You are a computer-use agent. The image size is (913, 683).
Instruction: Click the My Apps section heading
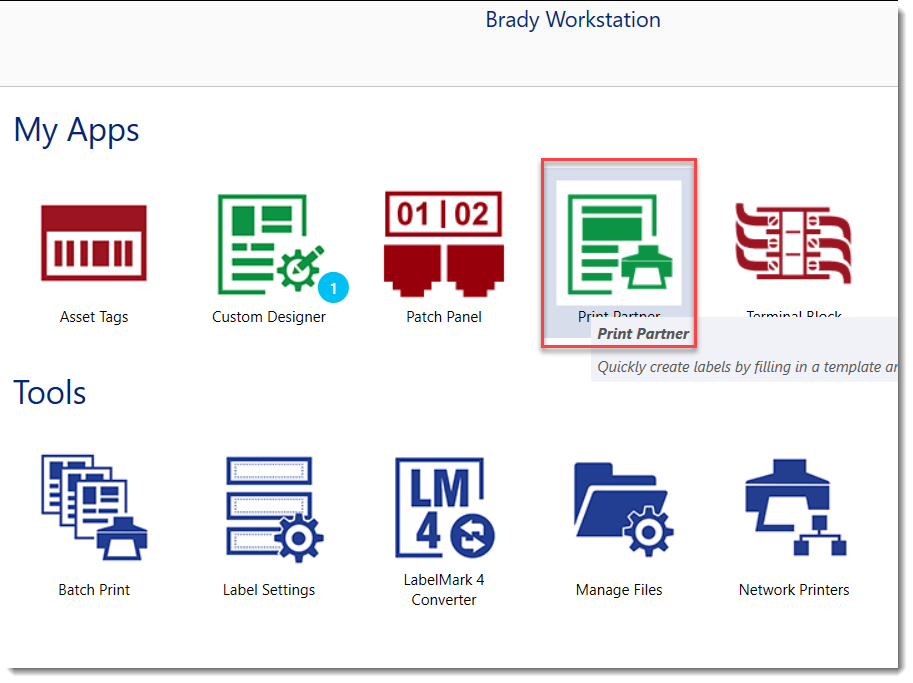point(76,129)
